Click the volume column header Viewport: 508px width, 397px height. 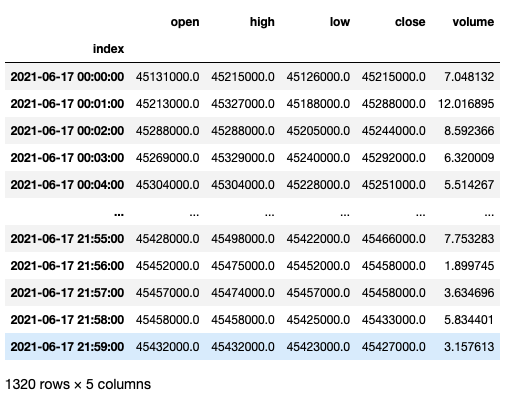(473, 22)
